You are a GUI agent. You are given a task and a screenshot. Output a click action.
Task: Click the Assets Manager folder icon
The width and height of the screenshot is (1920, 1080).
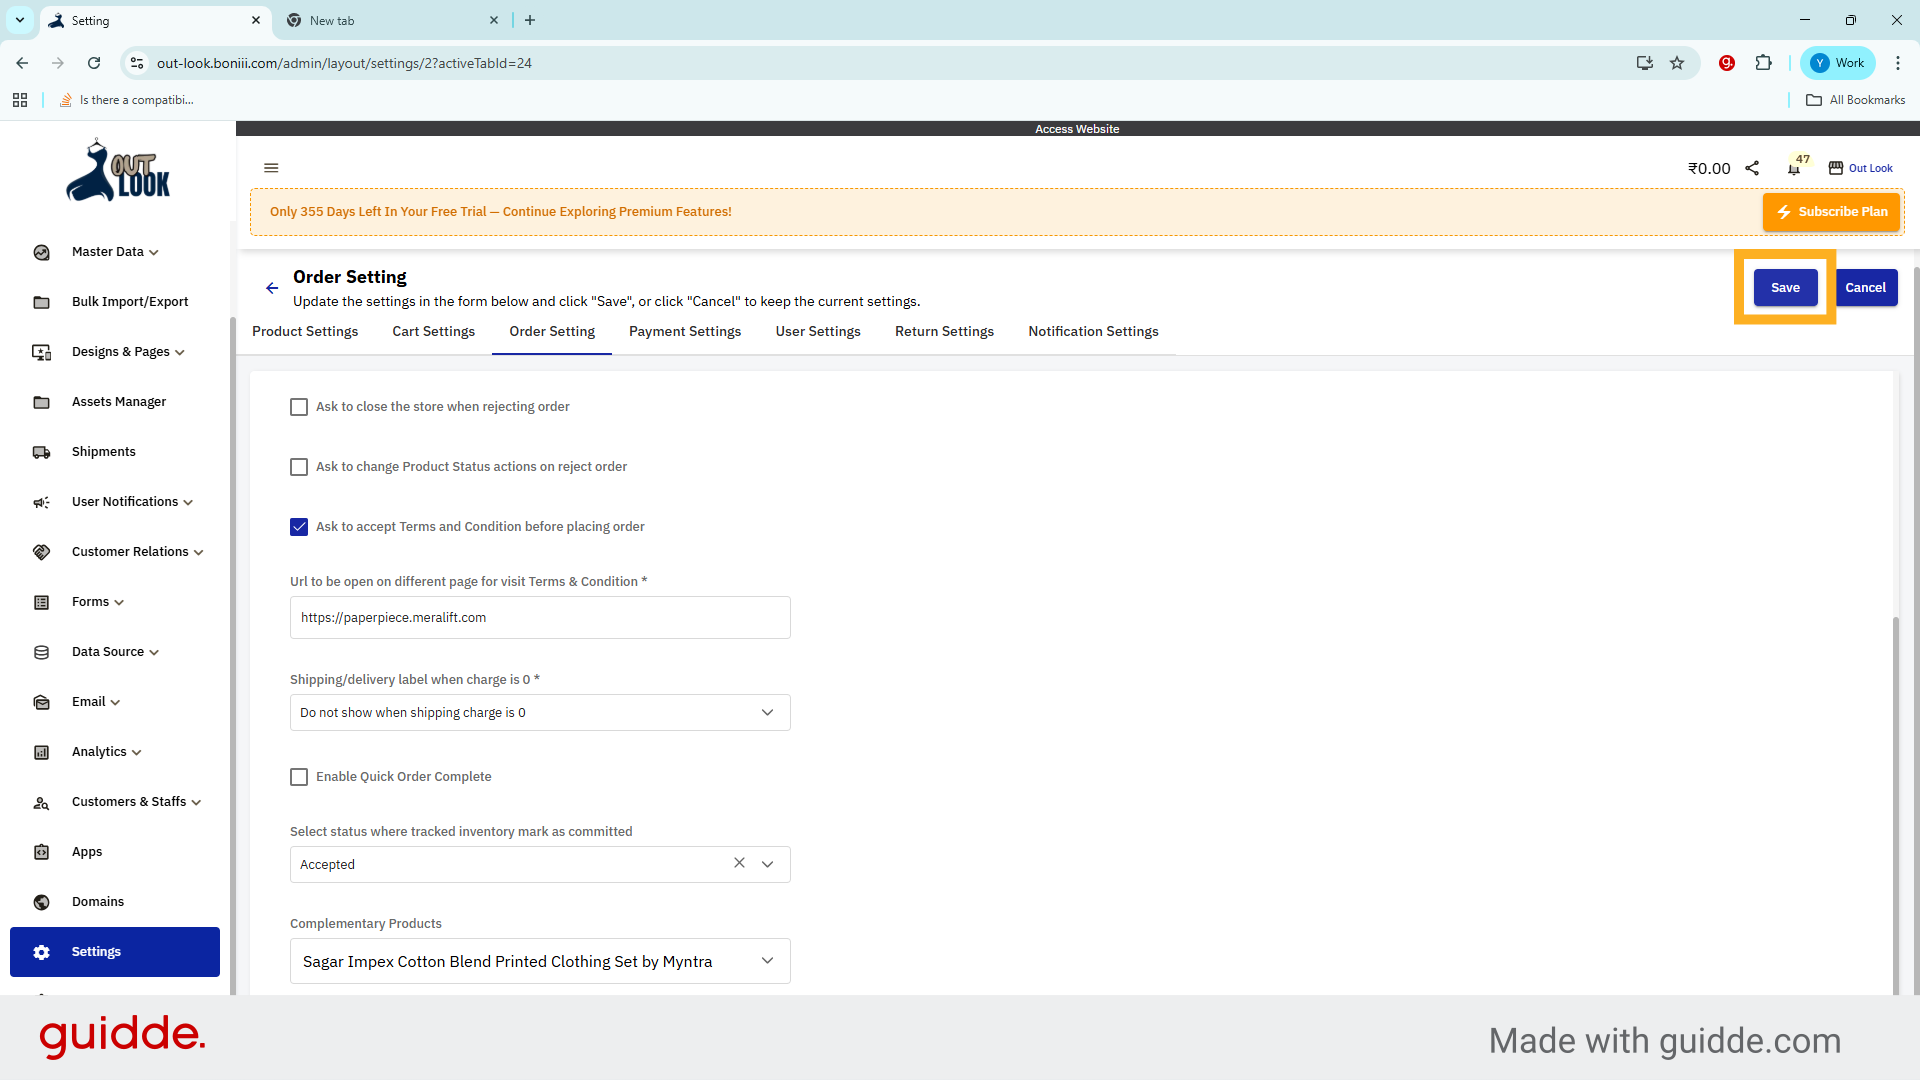coord(42,402)
